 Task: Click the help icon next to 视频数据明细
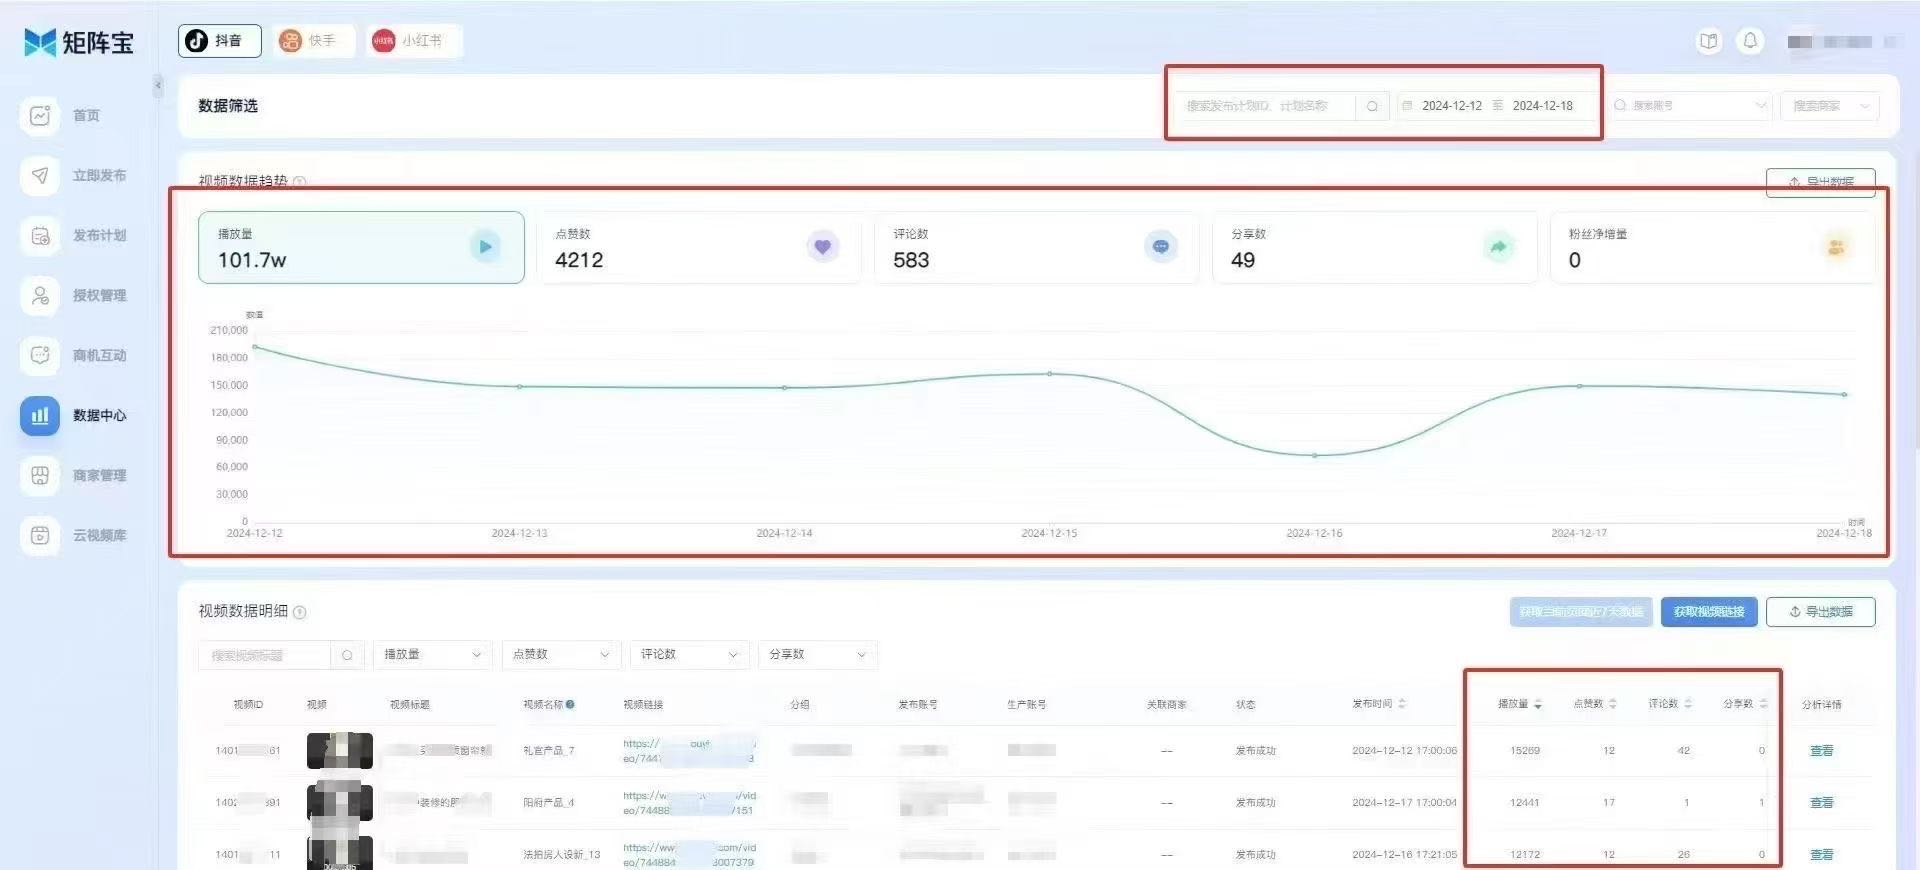300,611
